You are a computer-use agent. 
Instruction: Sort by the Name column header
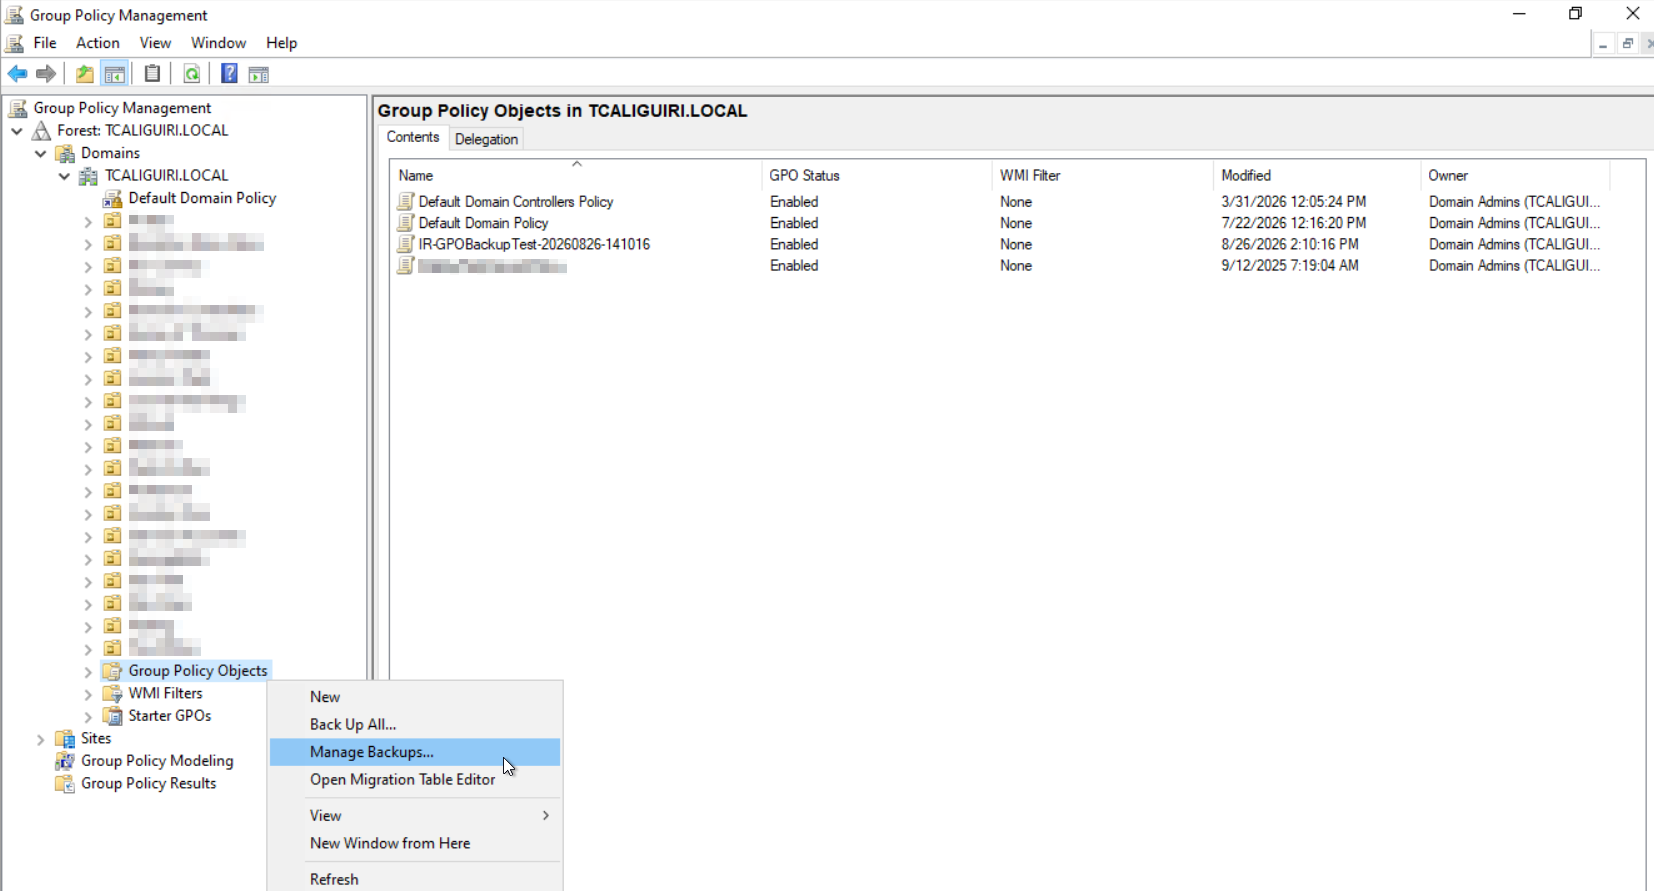575,175
